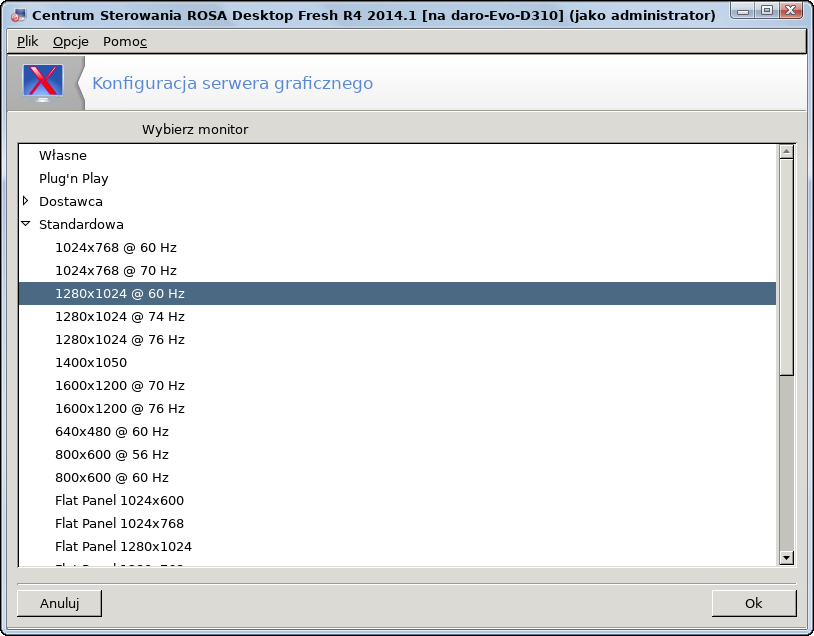Click the Anuluj button
Image resolution: width=814 pixels, height=636 pixels.
[59, 603]
